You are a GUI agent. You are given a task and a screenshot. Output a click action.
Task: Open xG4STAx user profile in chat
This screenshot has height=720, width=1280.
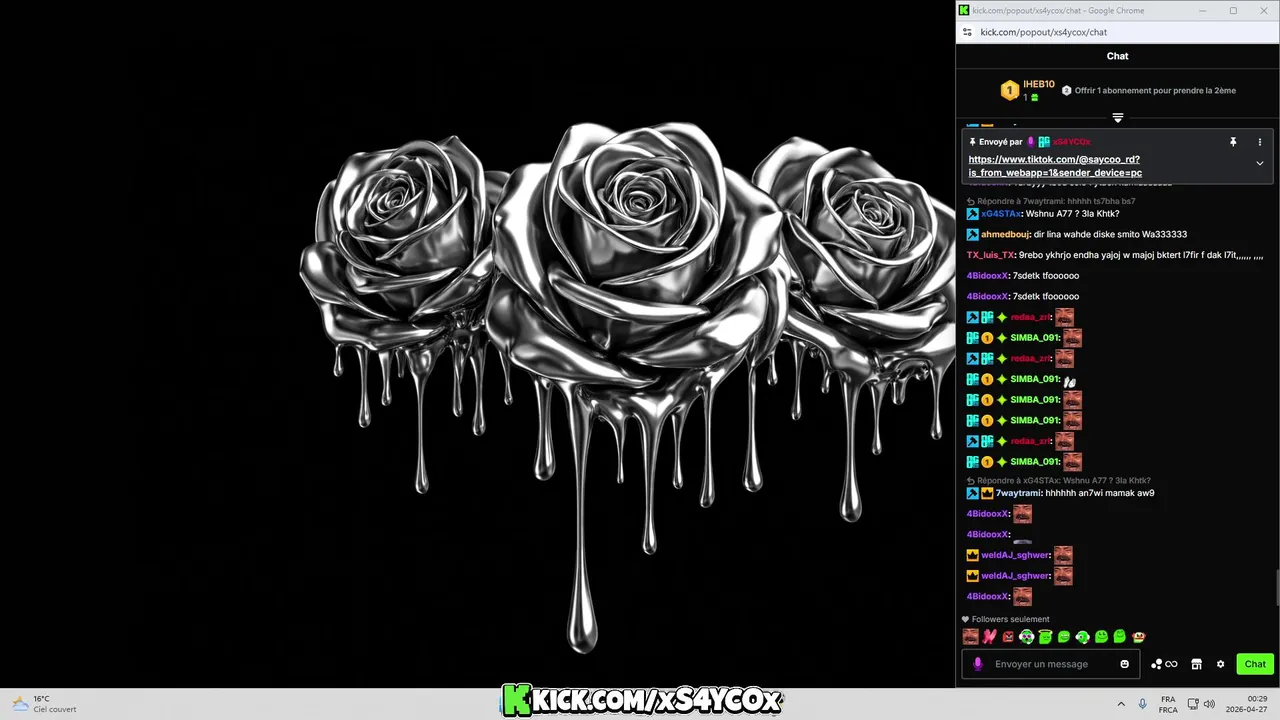[1001, 214]
